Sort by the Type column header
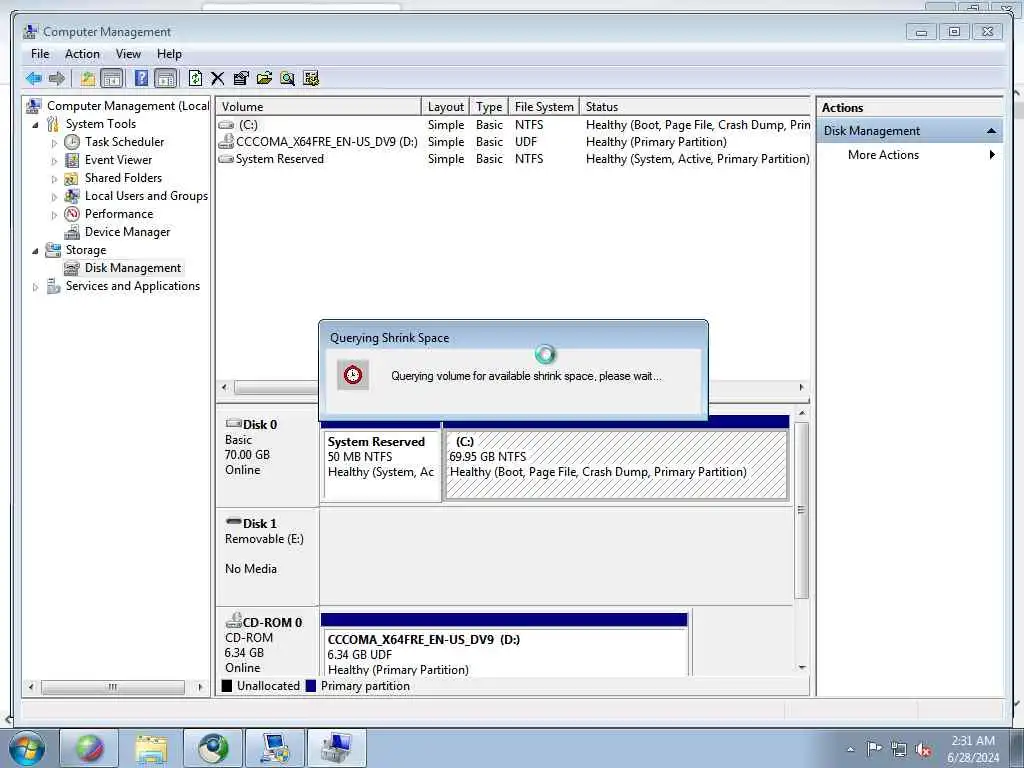 pos(488,106)
